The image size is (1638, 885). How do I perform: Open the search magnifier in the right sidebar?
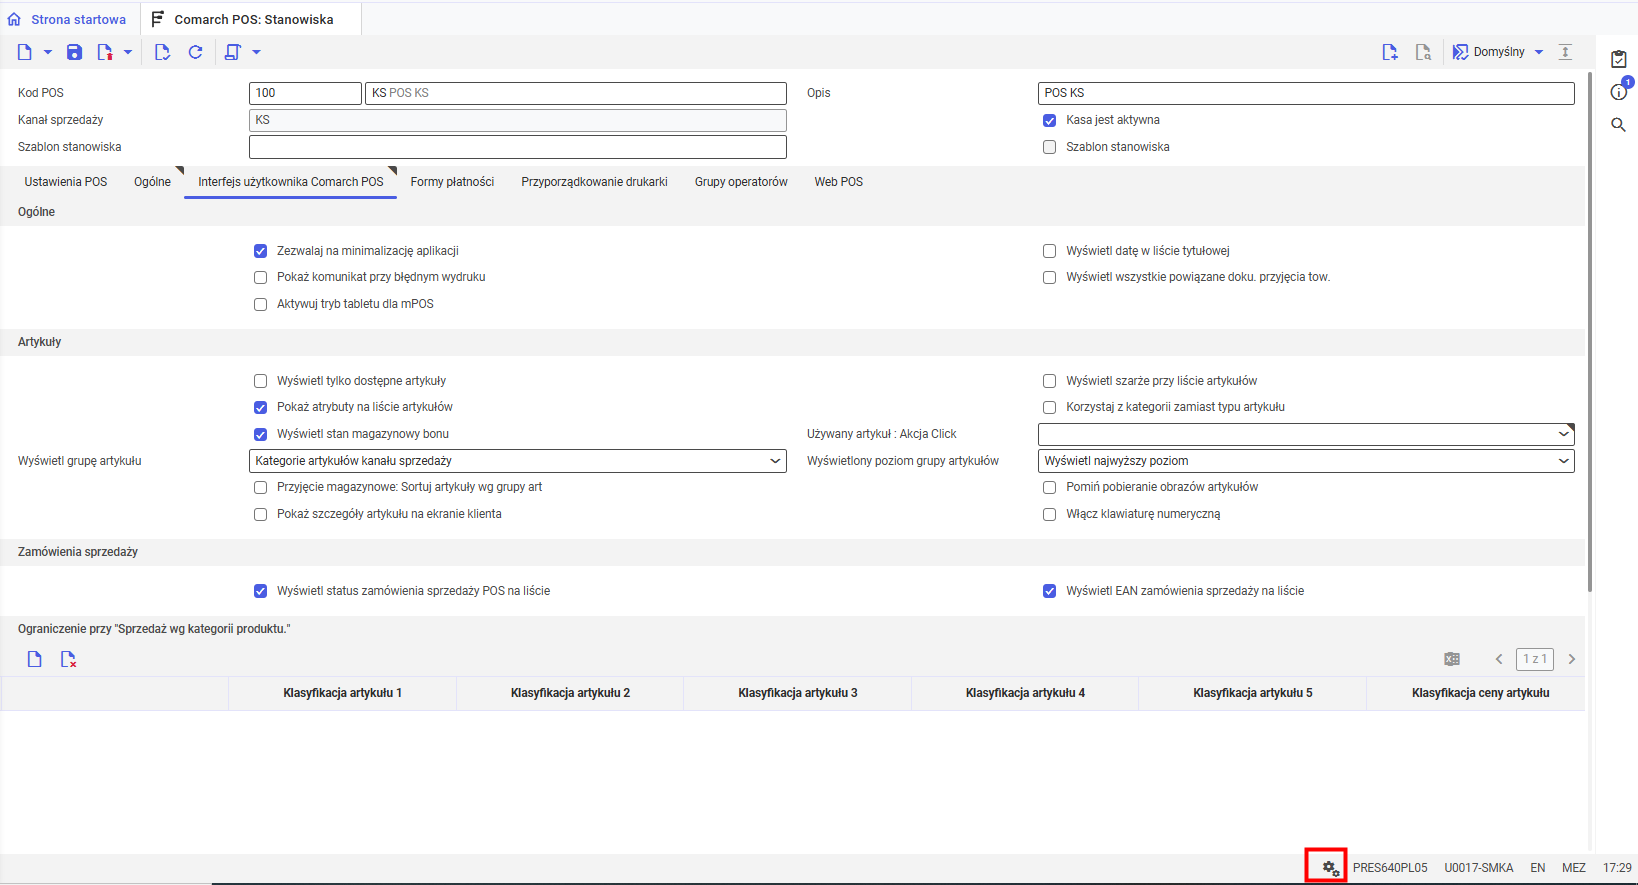pos(1619,125)
